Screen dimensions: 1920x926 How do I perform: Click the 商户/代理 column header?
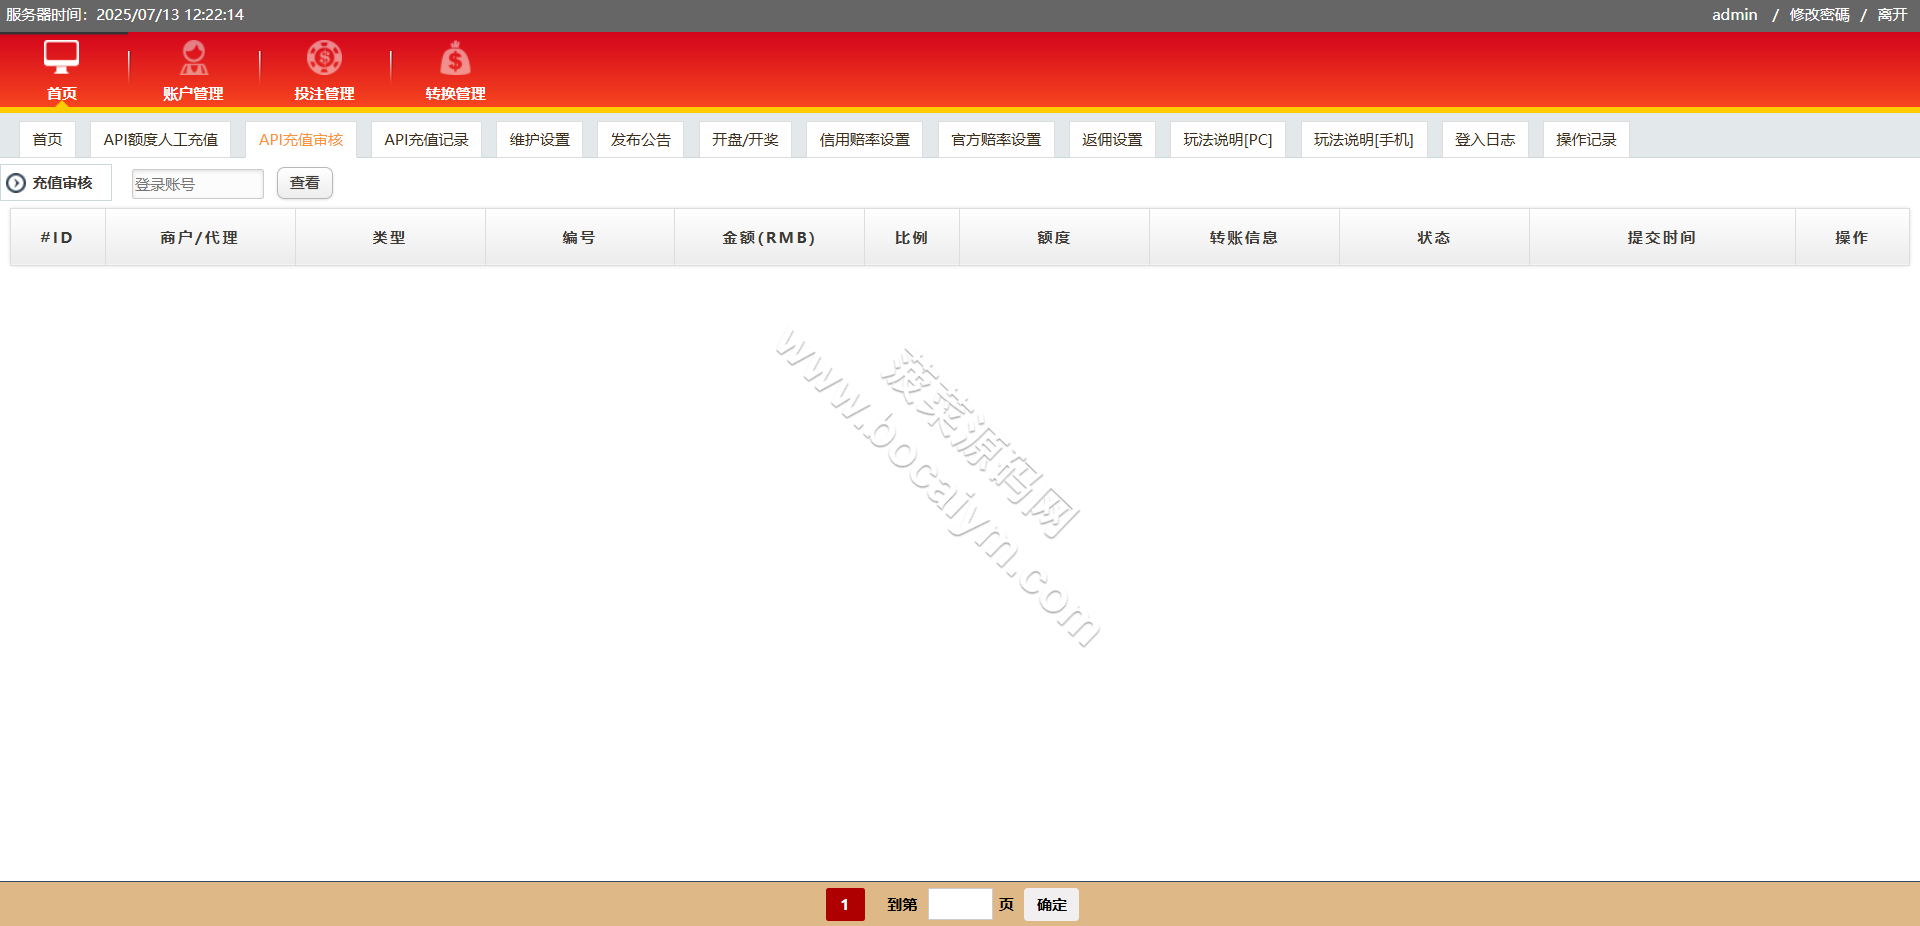pos(200,237)
